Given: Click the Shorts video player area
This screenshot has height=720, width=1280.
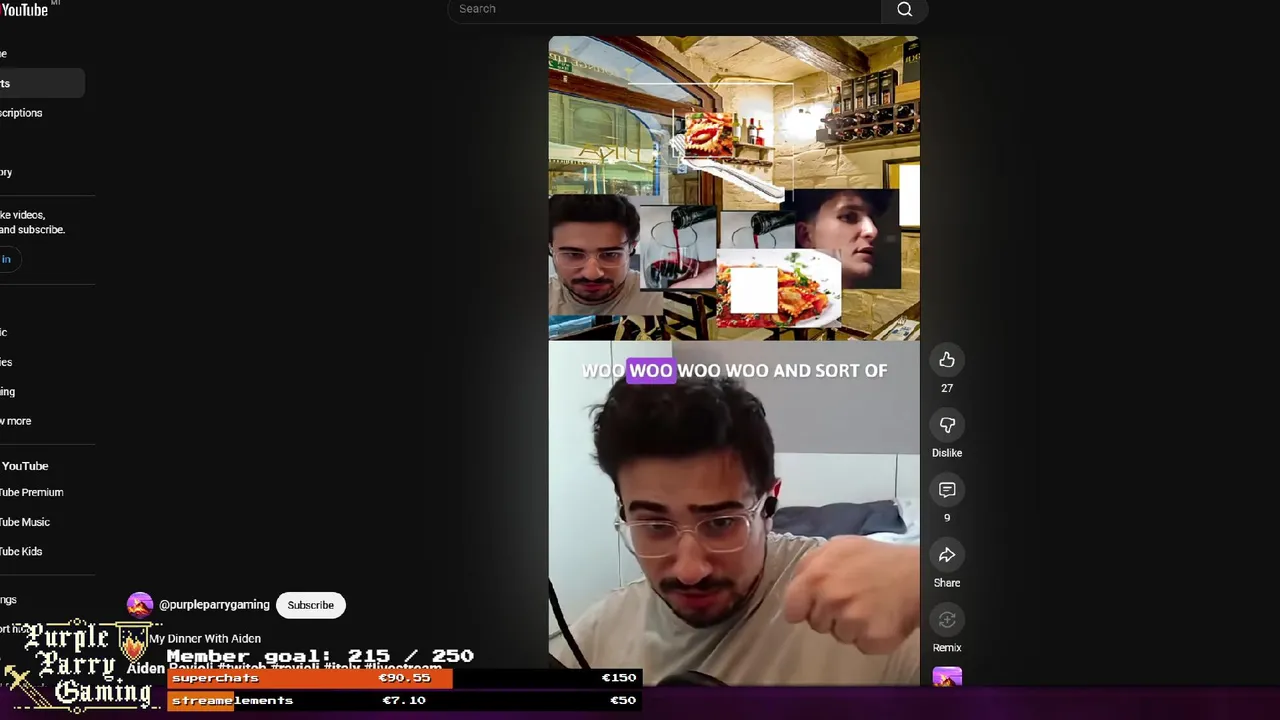Looking at the screenshot, I should [734, 361].
